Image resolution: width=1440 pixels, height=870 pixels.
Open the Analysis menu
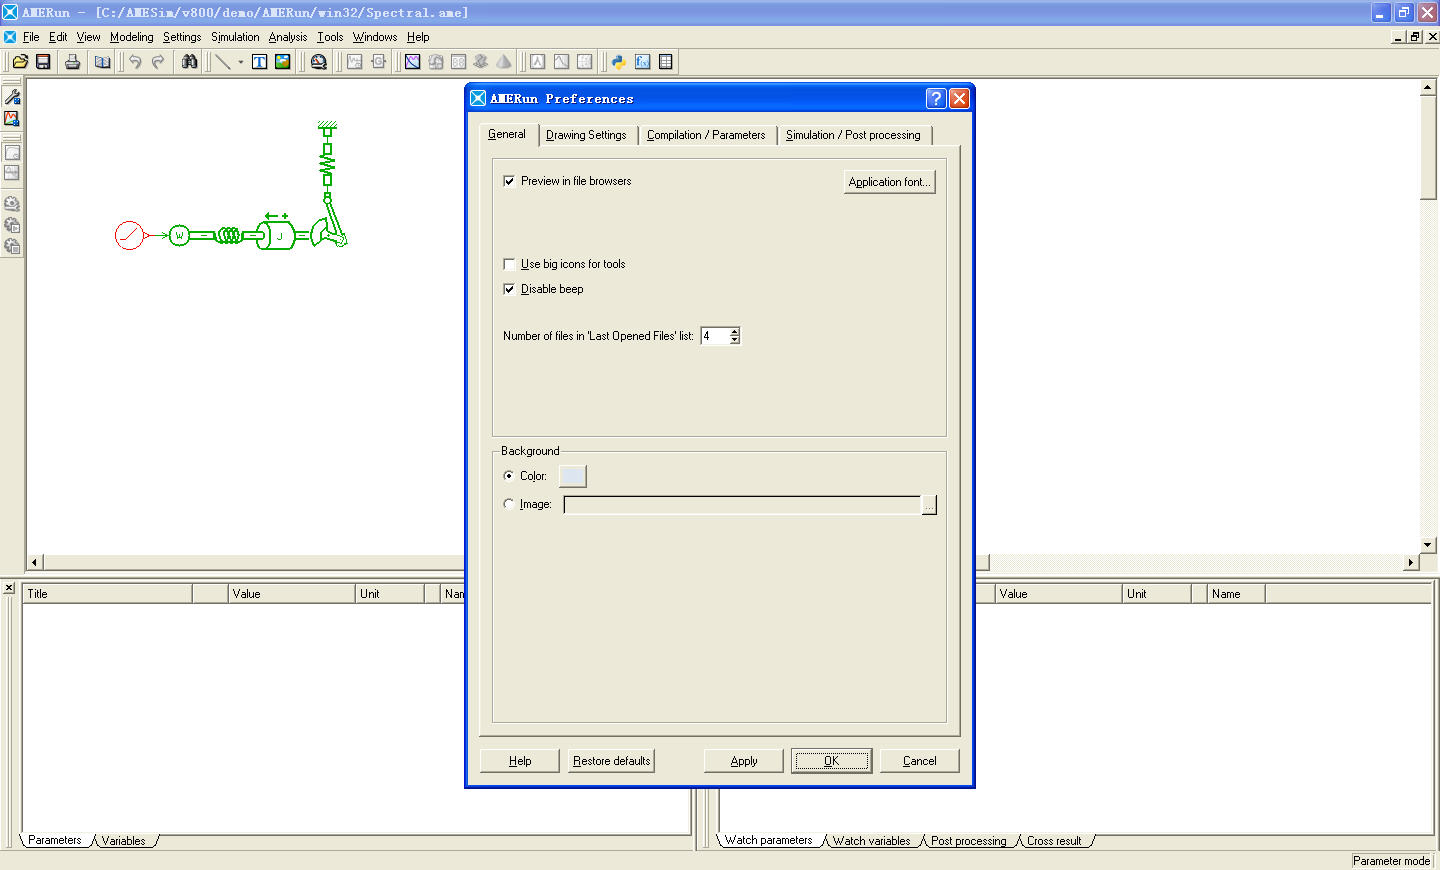(288, 37)
